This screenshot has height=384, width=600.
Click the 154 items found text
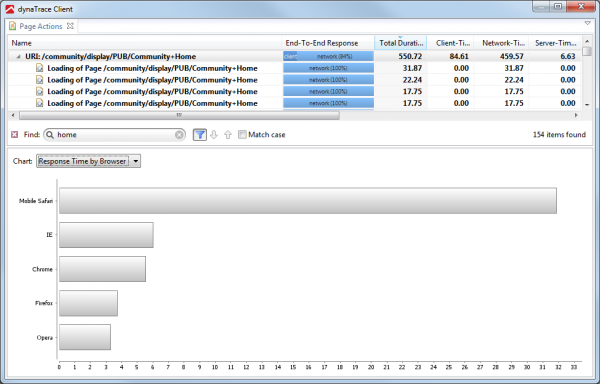pyautogui.click(x=559, y=135)
